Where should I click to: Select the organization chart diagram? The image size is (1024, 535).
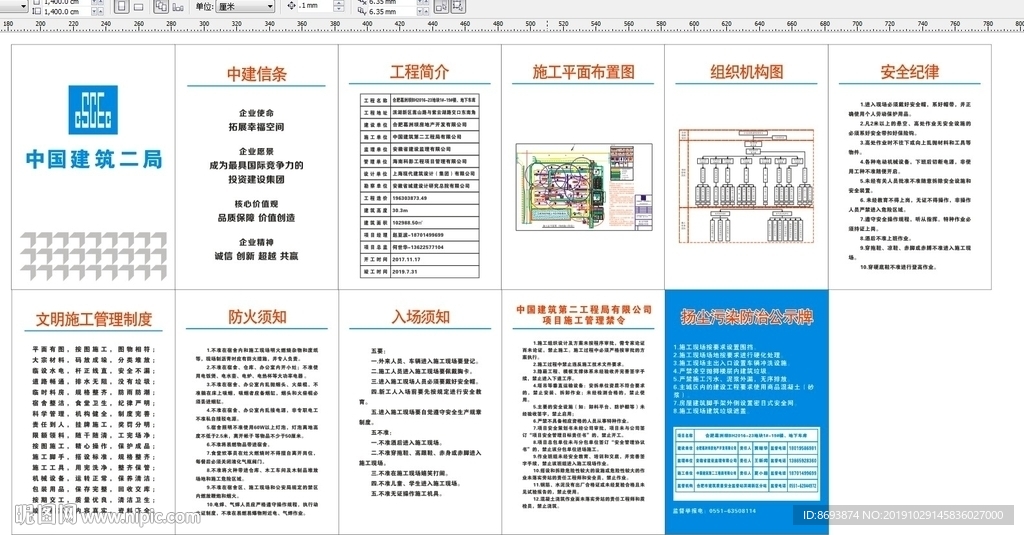click(746, 186)
